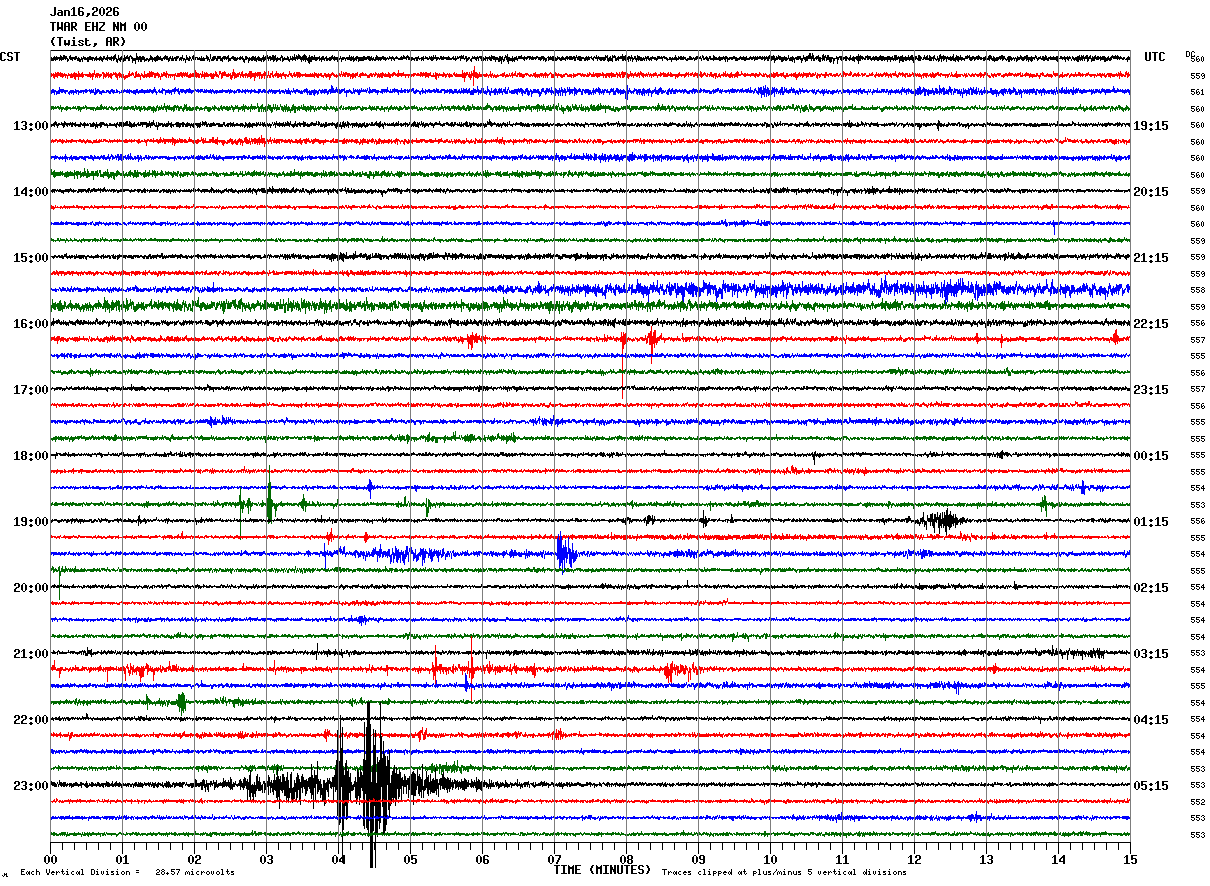Select the 18:00 CST time label
Image resolution: width=1210 pixels, height=886 pixels.
coord(30,456)
